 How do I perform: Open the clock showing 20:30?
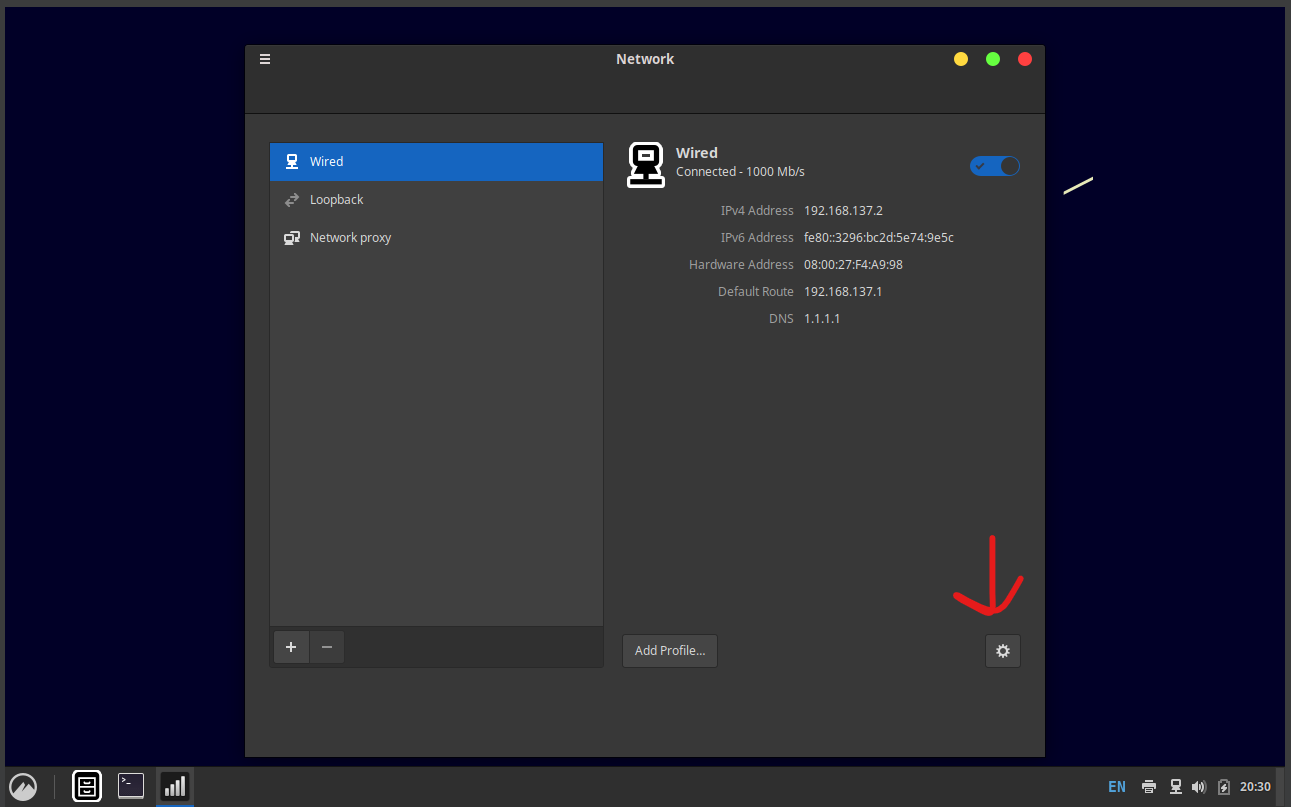pyautogui.click(x=1255, y=787)
